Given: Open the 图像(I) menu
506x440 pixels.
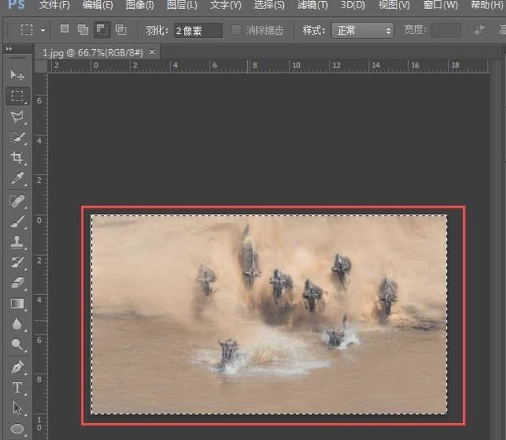Looking at the screenshot, I should click(140, 5).
